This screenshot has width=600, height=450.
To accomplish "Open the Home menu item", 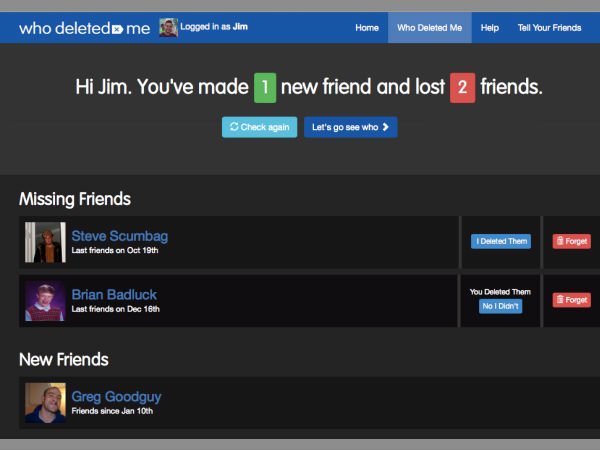I will [x=367, y=28].
